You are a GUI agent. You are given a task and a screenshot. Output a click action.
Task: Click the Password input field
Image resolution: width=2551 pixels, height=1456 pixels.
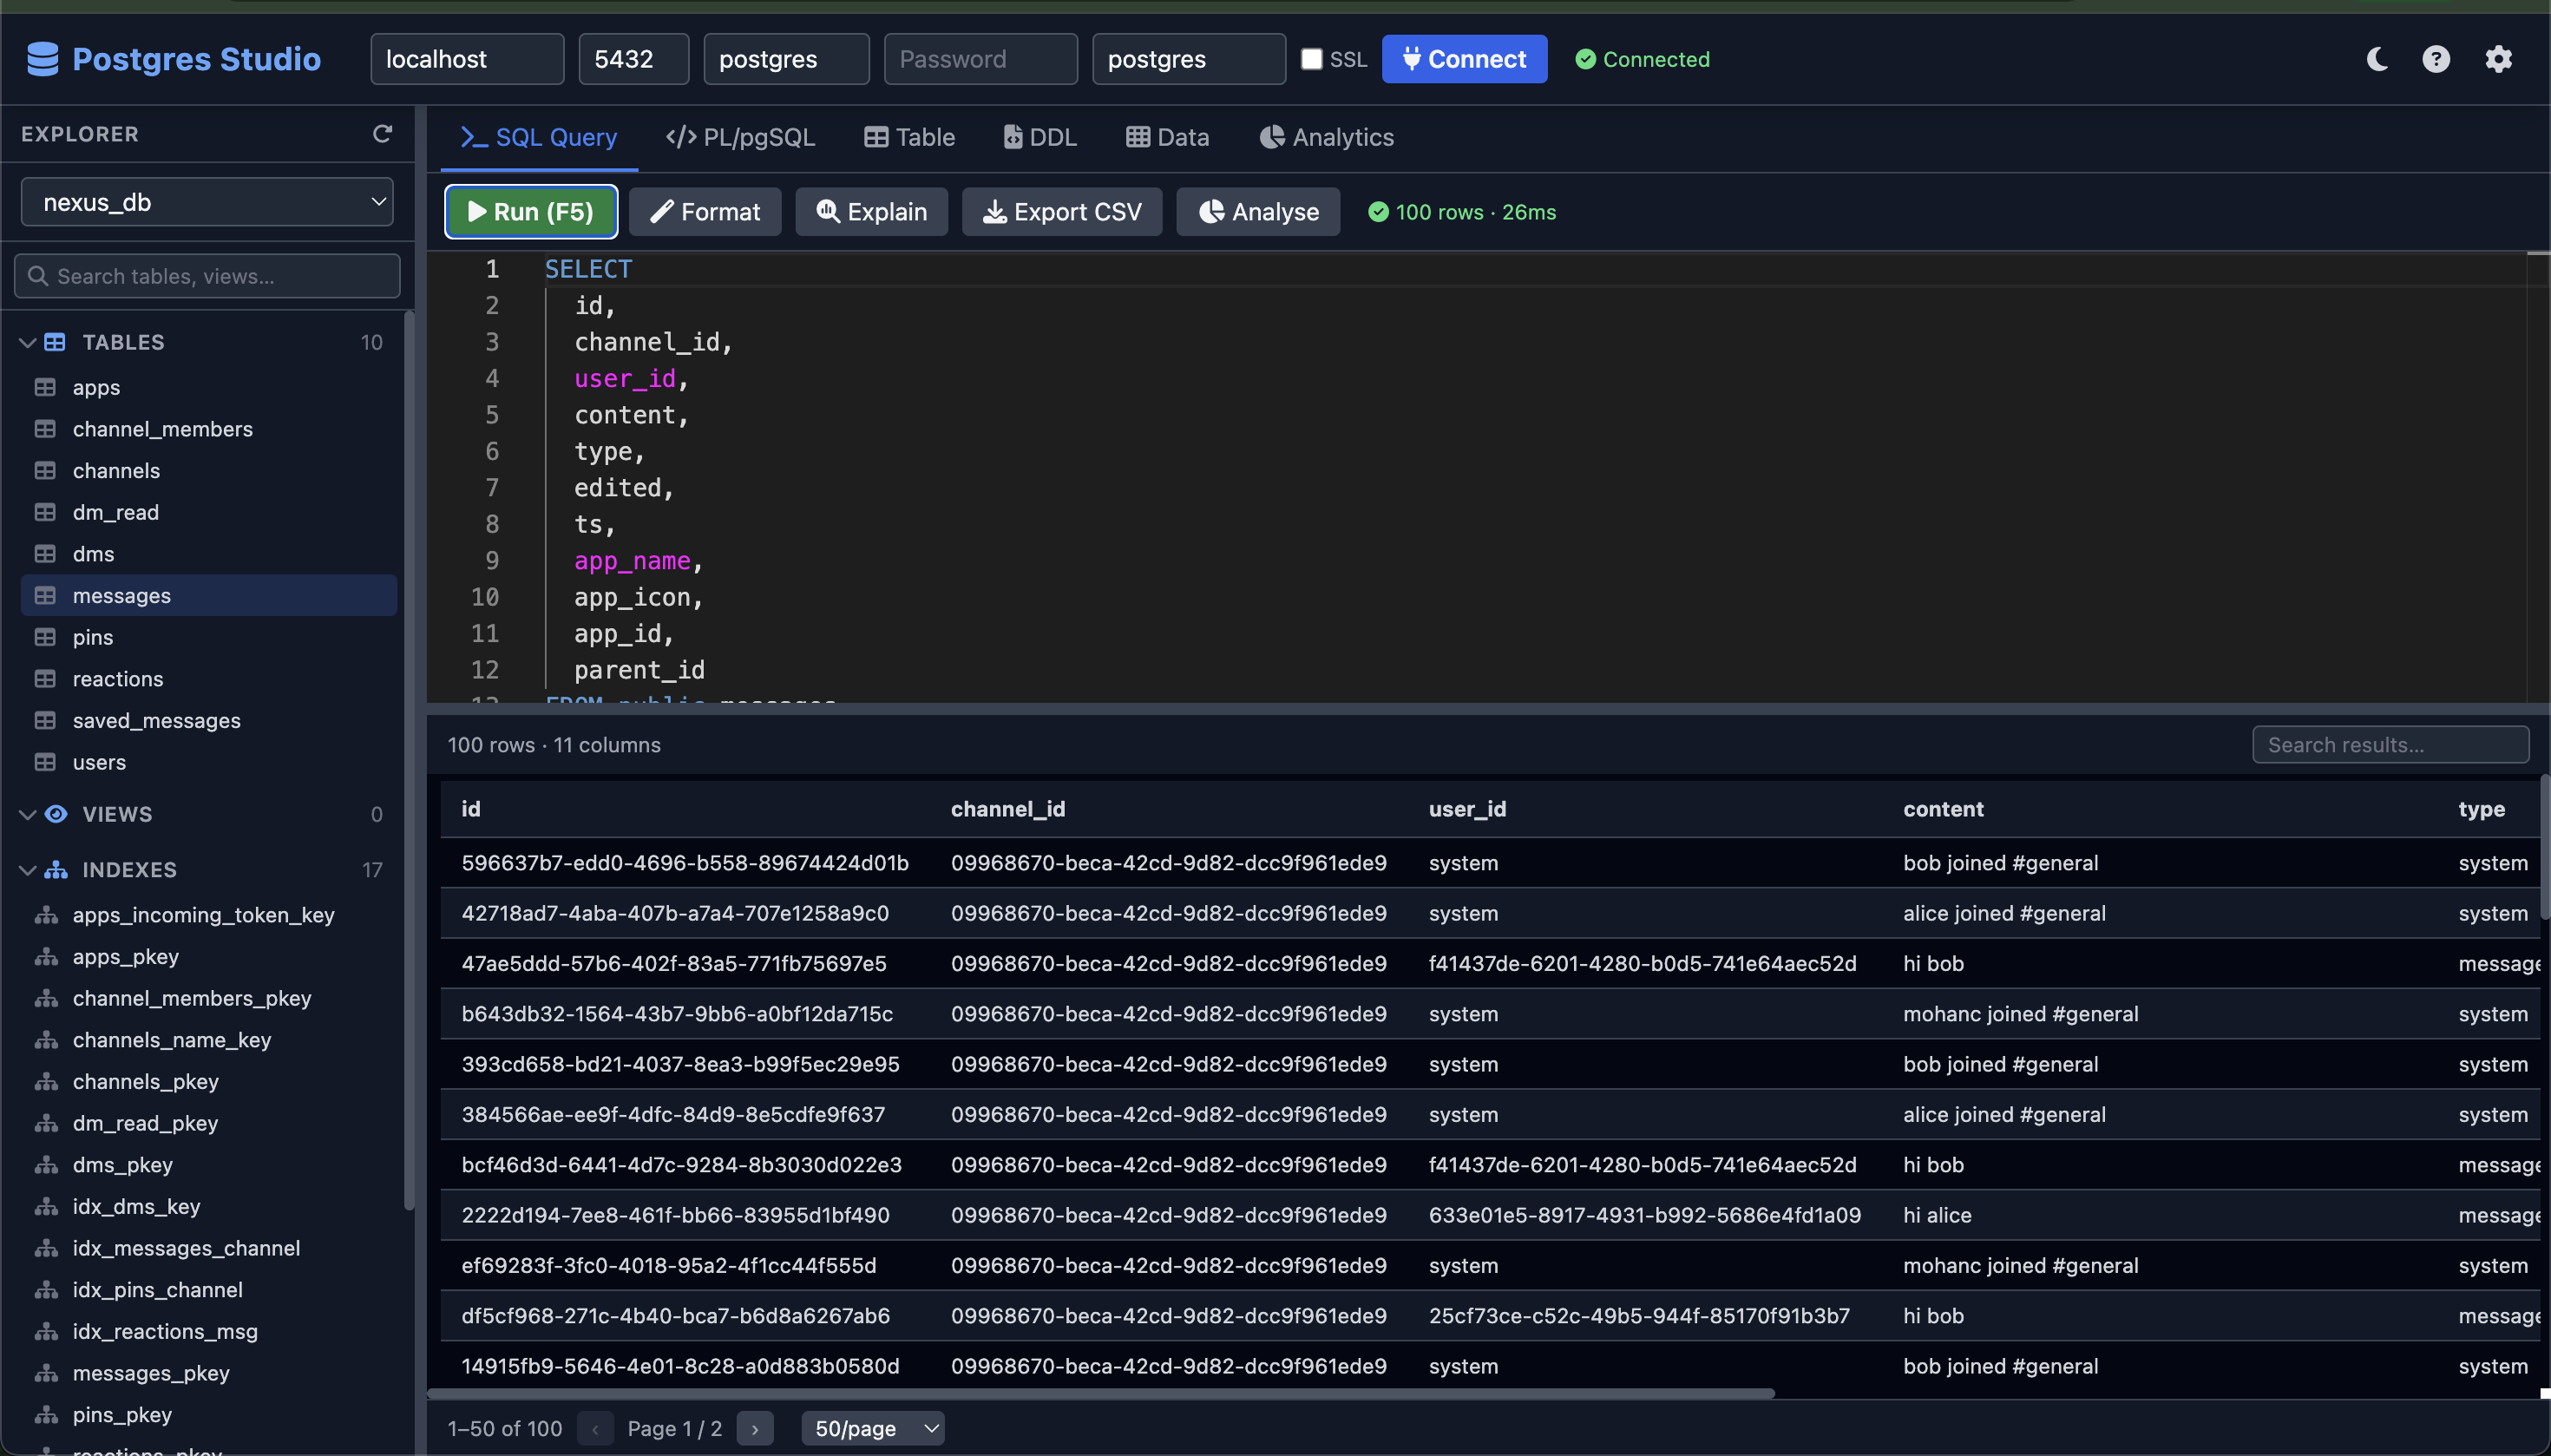pos(980,59)
